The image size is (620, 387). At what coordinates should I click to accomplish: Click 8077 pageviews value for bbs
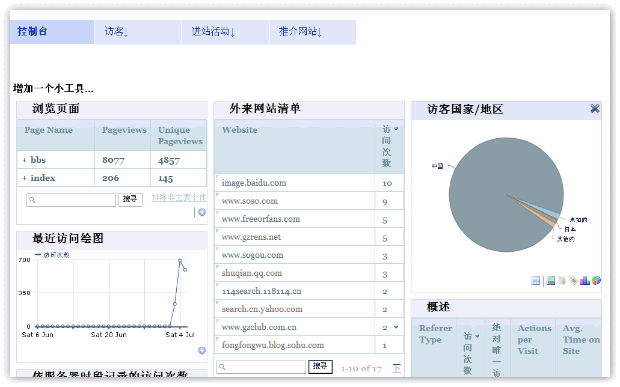pyautogui.click(x=113, y=160)
